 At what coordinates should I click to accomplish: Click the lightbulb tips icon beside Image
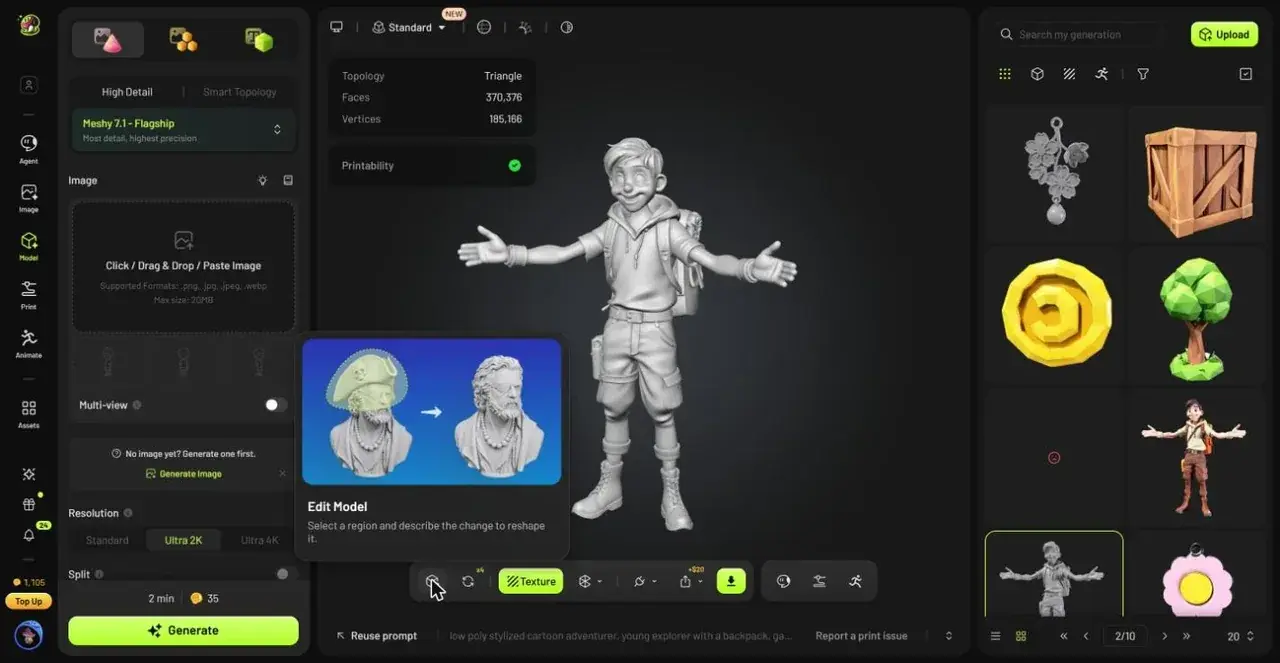(263, 180)
